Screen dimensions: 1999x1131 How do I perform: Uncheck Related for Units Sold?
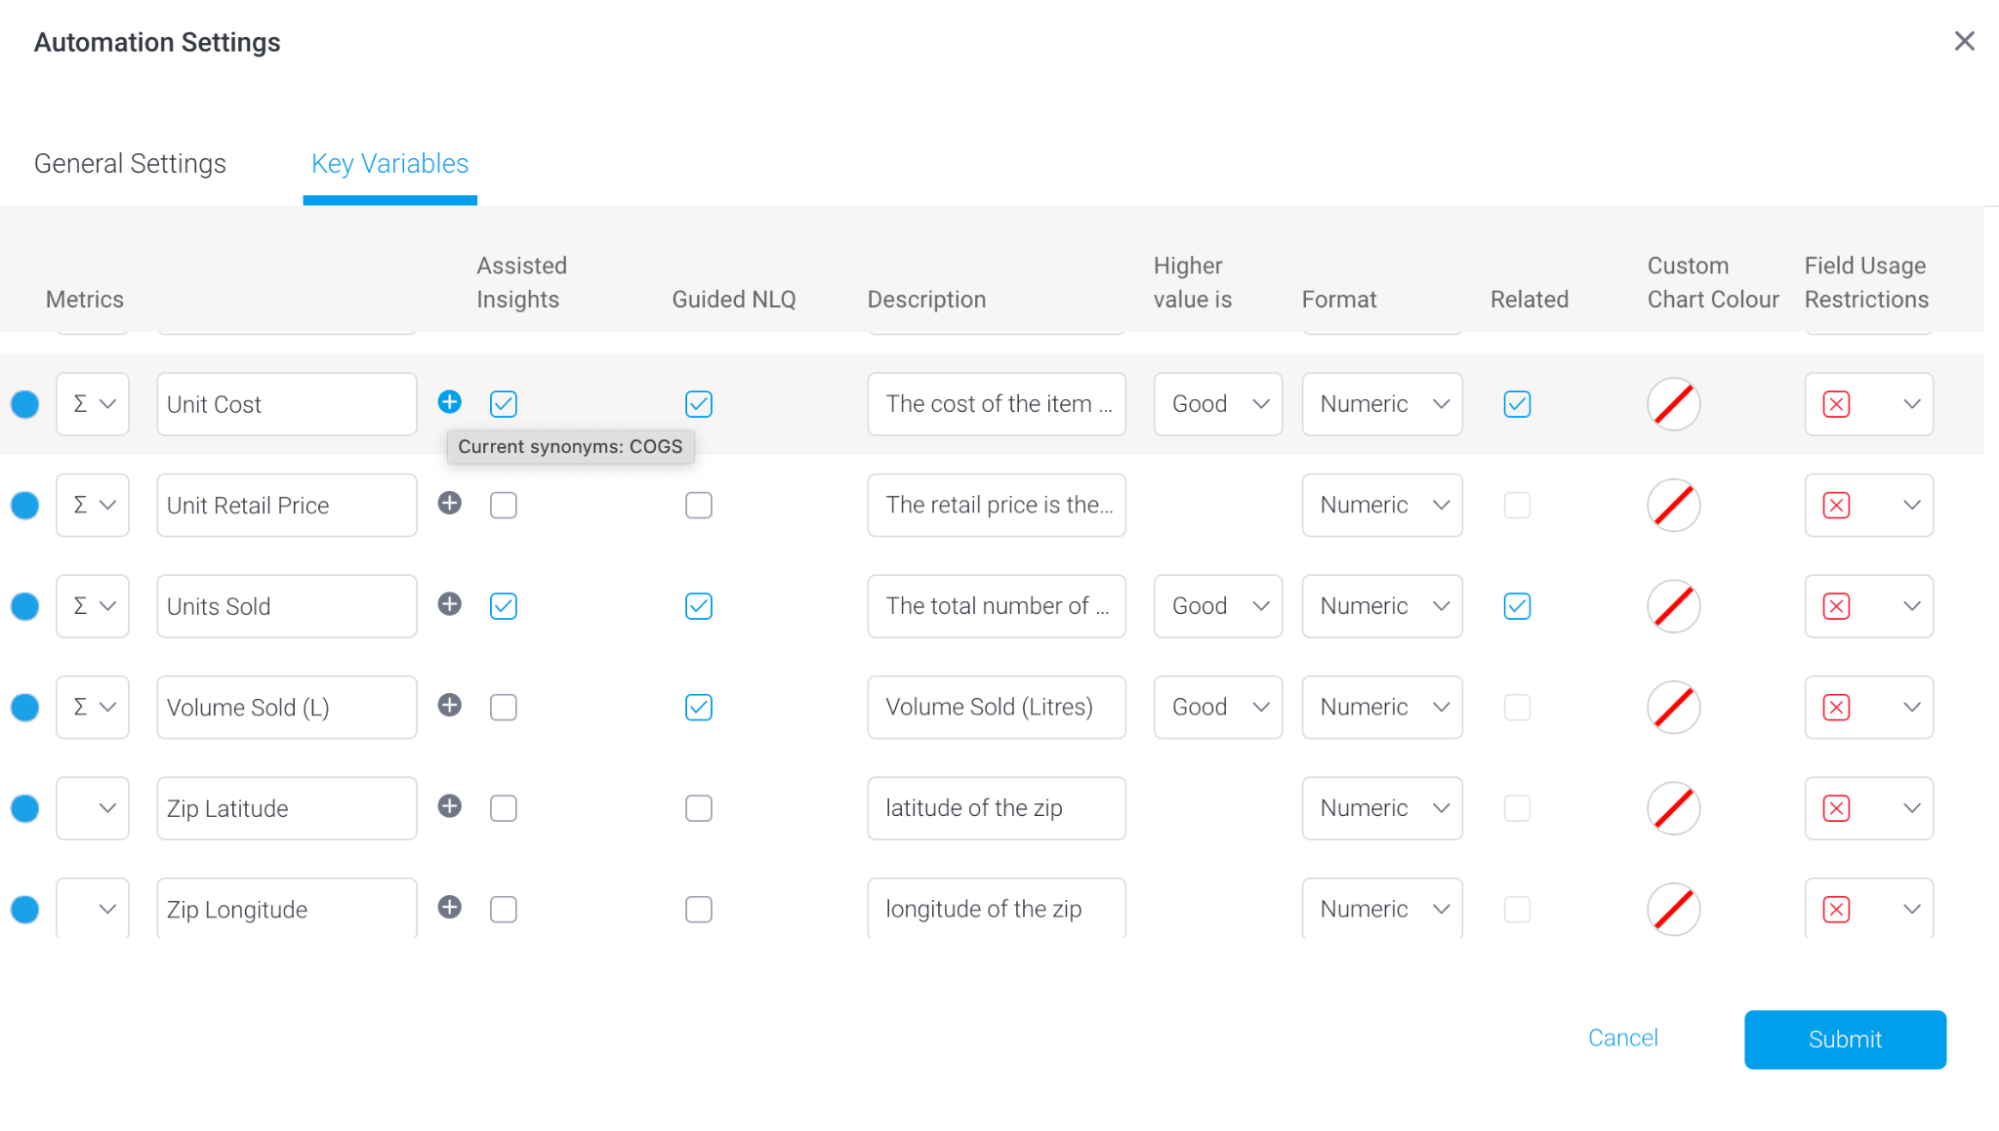[x=1517, y=606]
